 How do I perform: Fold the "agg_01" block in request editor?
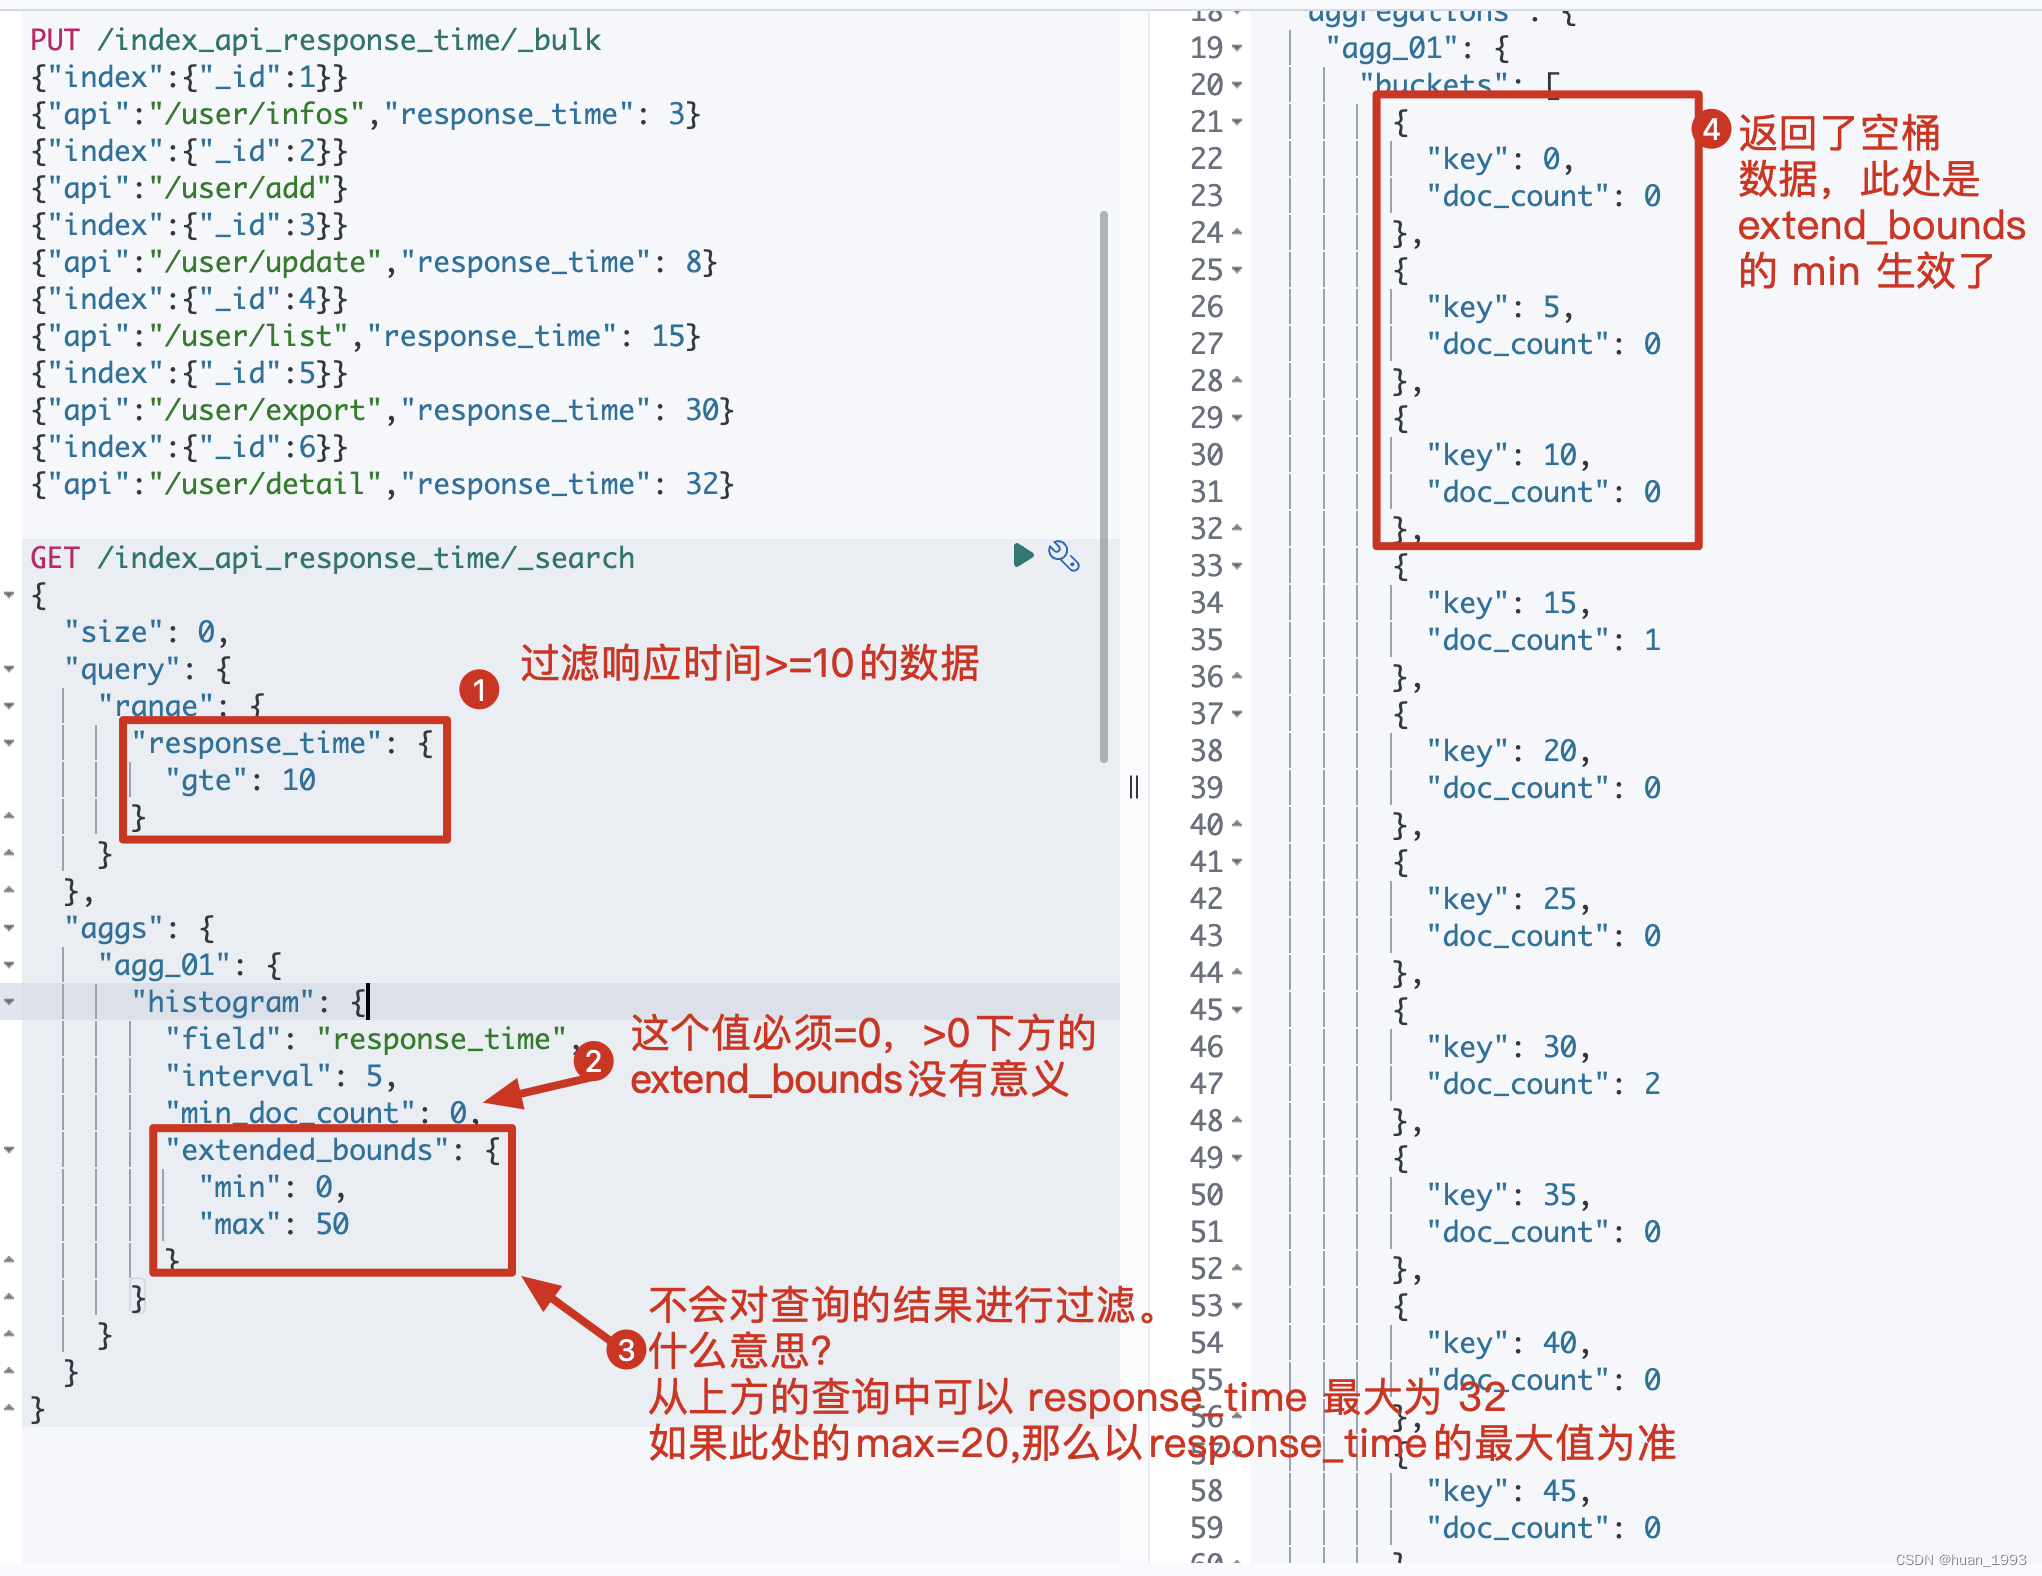click(9, 965)
